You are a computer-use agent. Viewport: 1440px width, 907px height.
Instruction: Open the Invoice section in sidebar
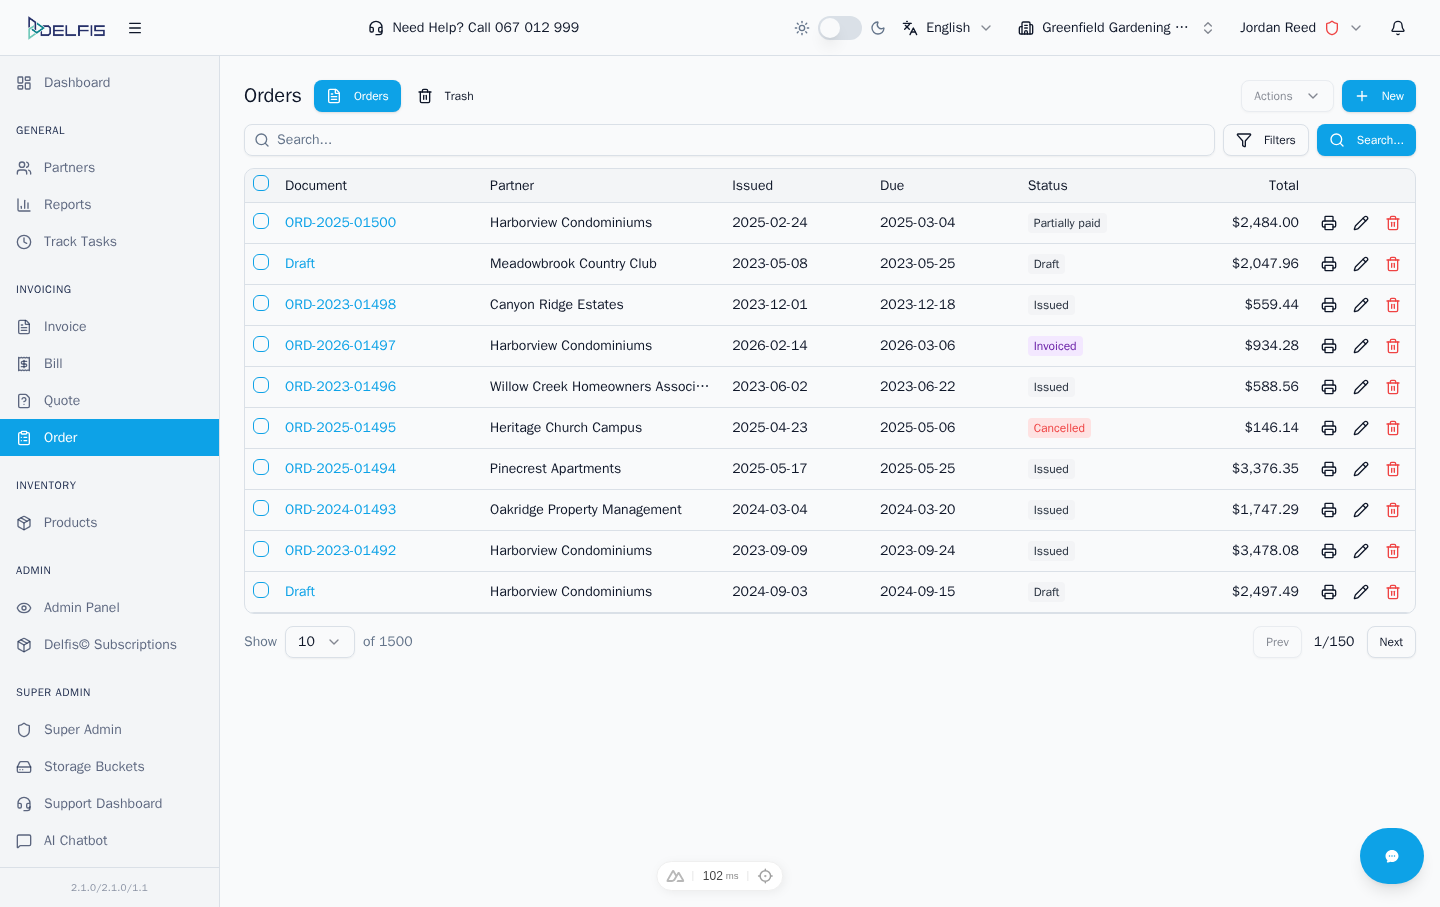(x=62, y=326)
